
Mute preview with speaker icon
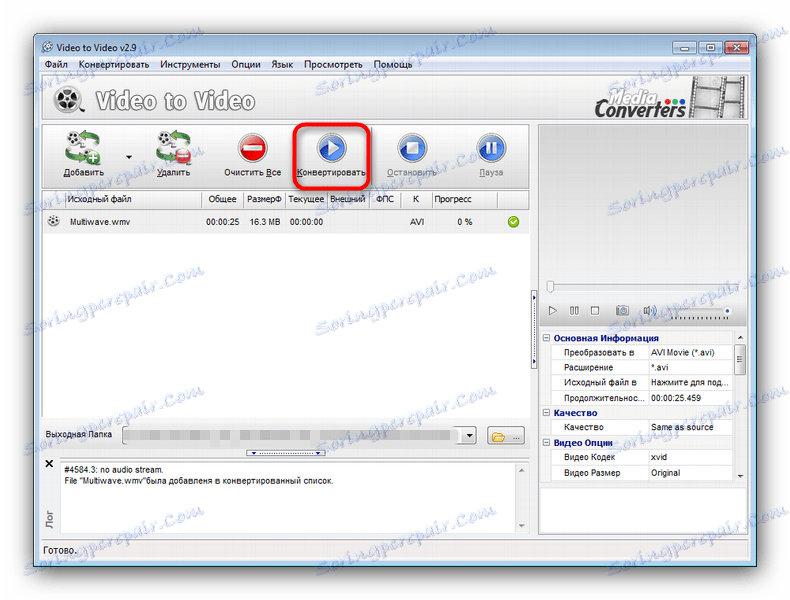tap(649, 310)
